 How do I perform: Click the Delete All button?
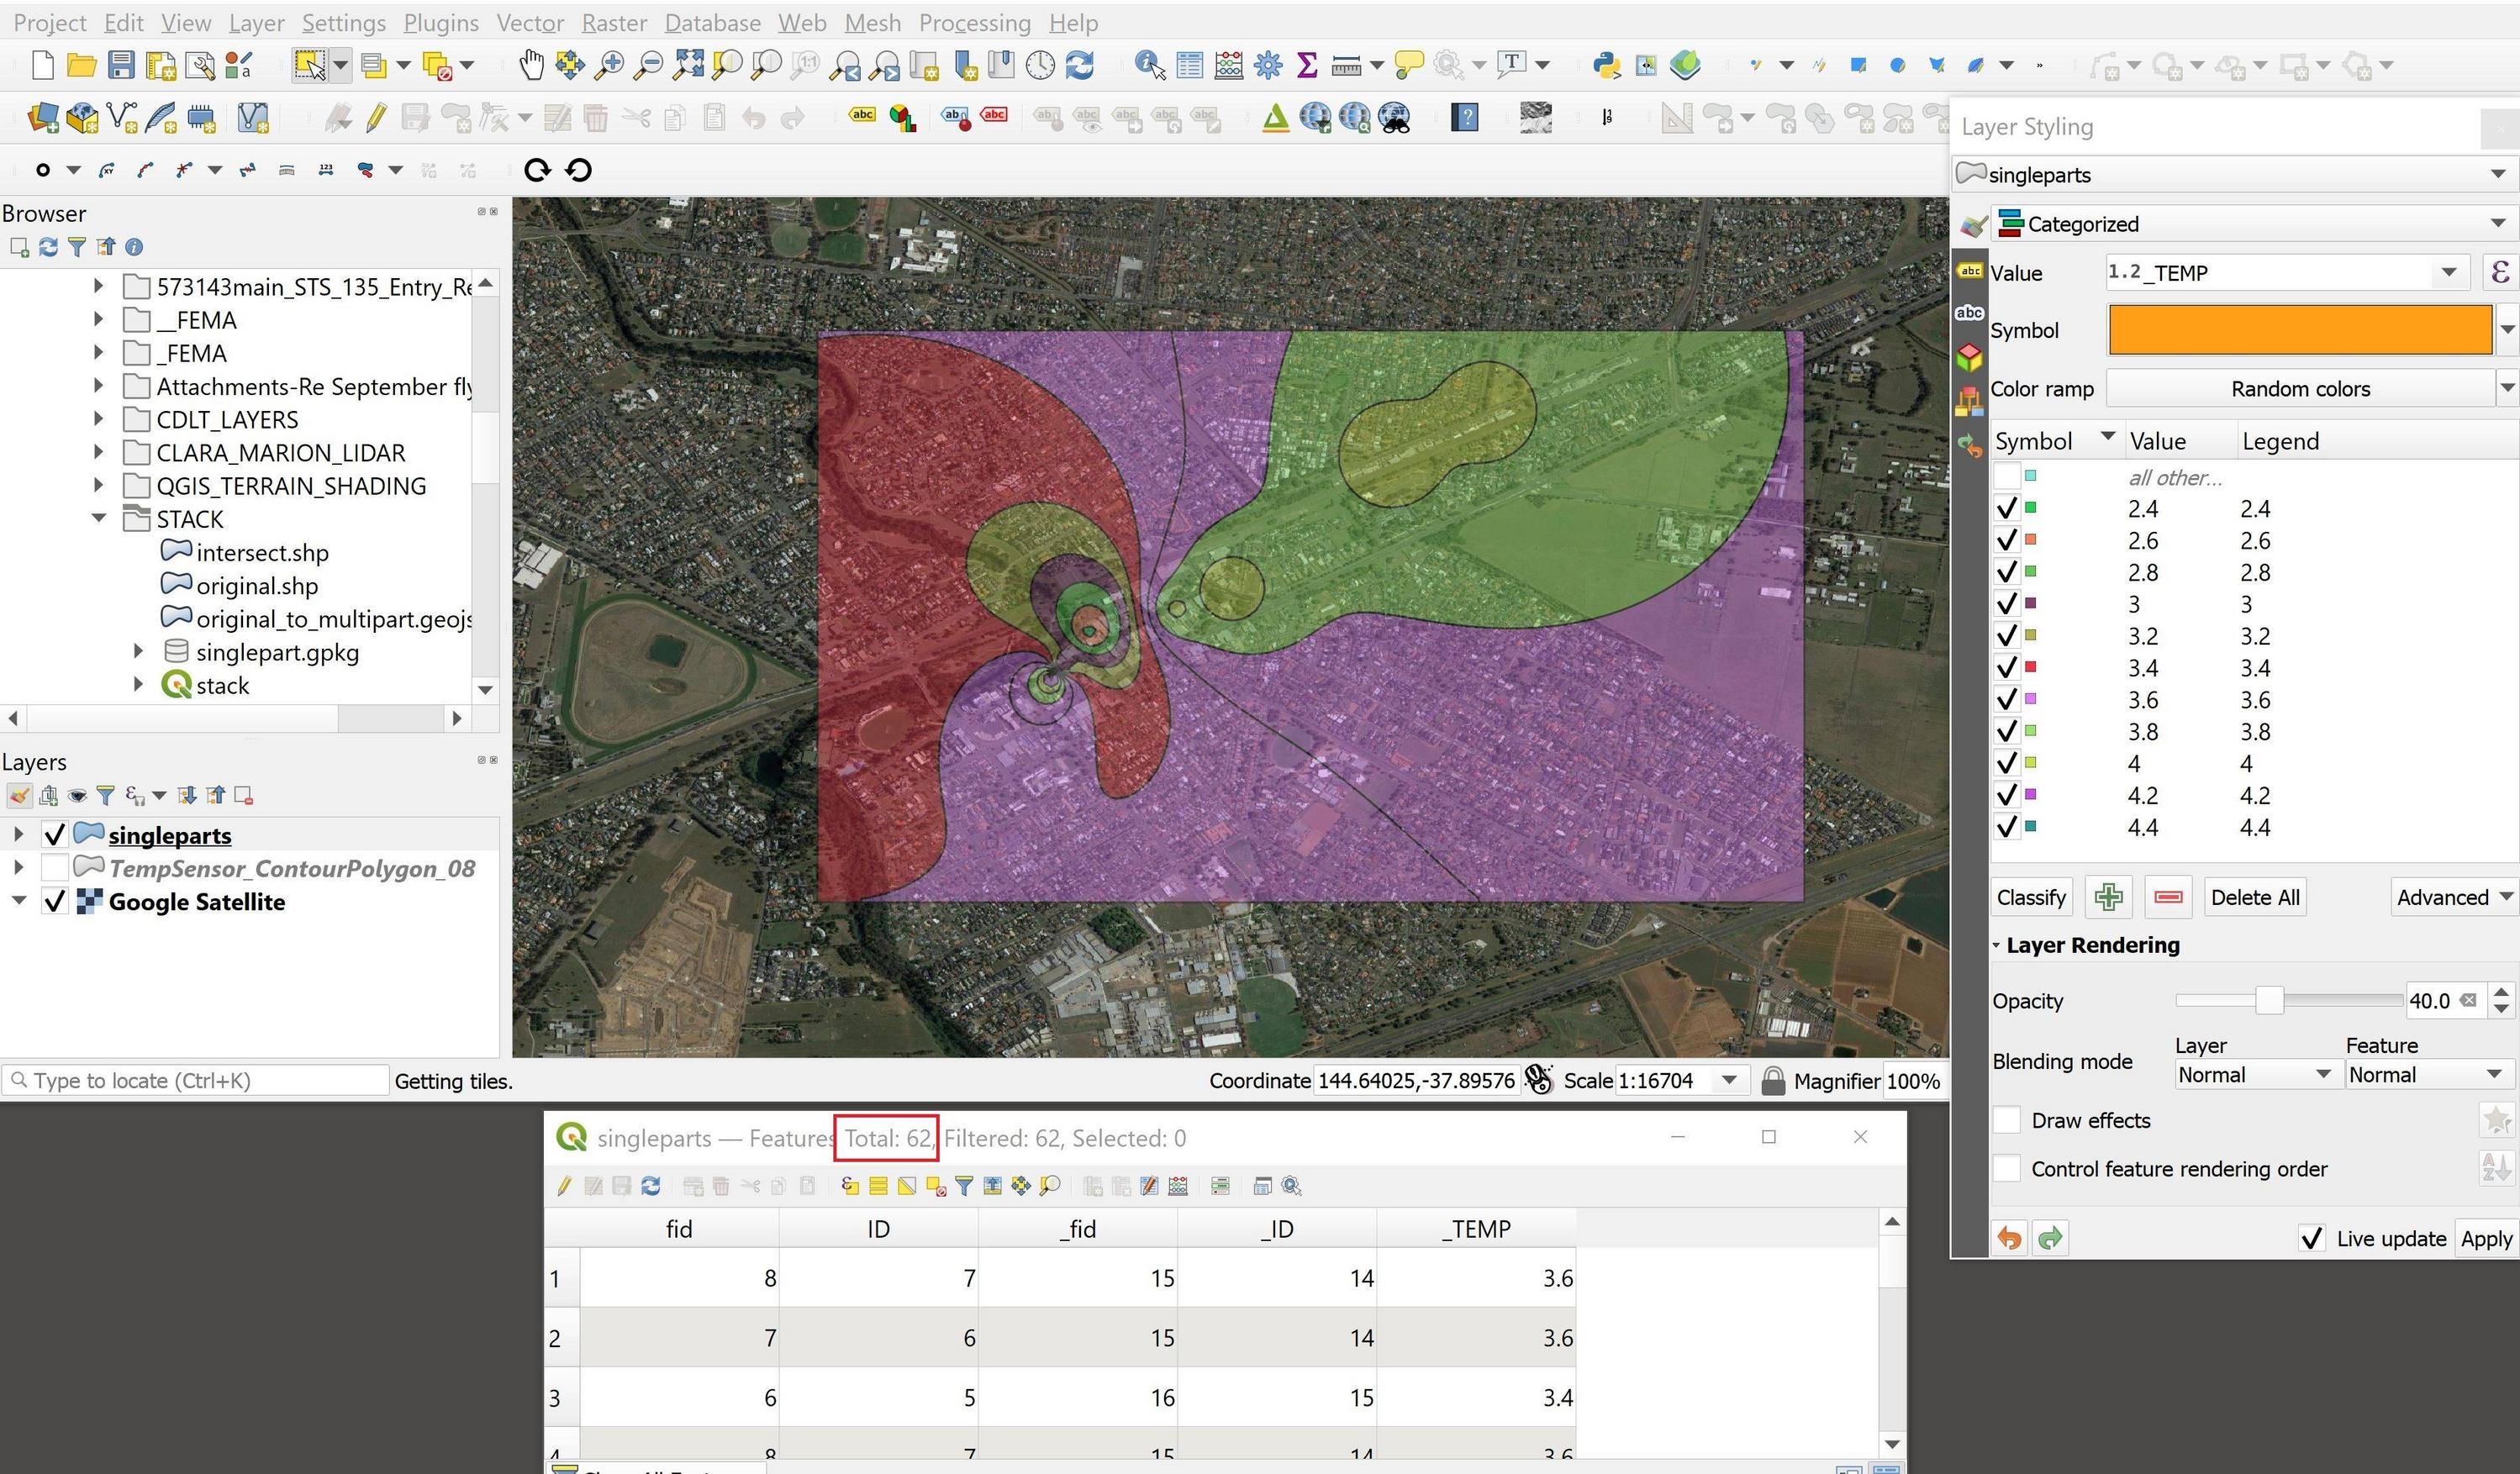click(2254, 897)
